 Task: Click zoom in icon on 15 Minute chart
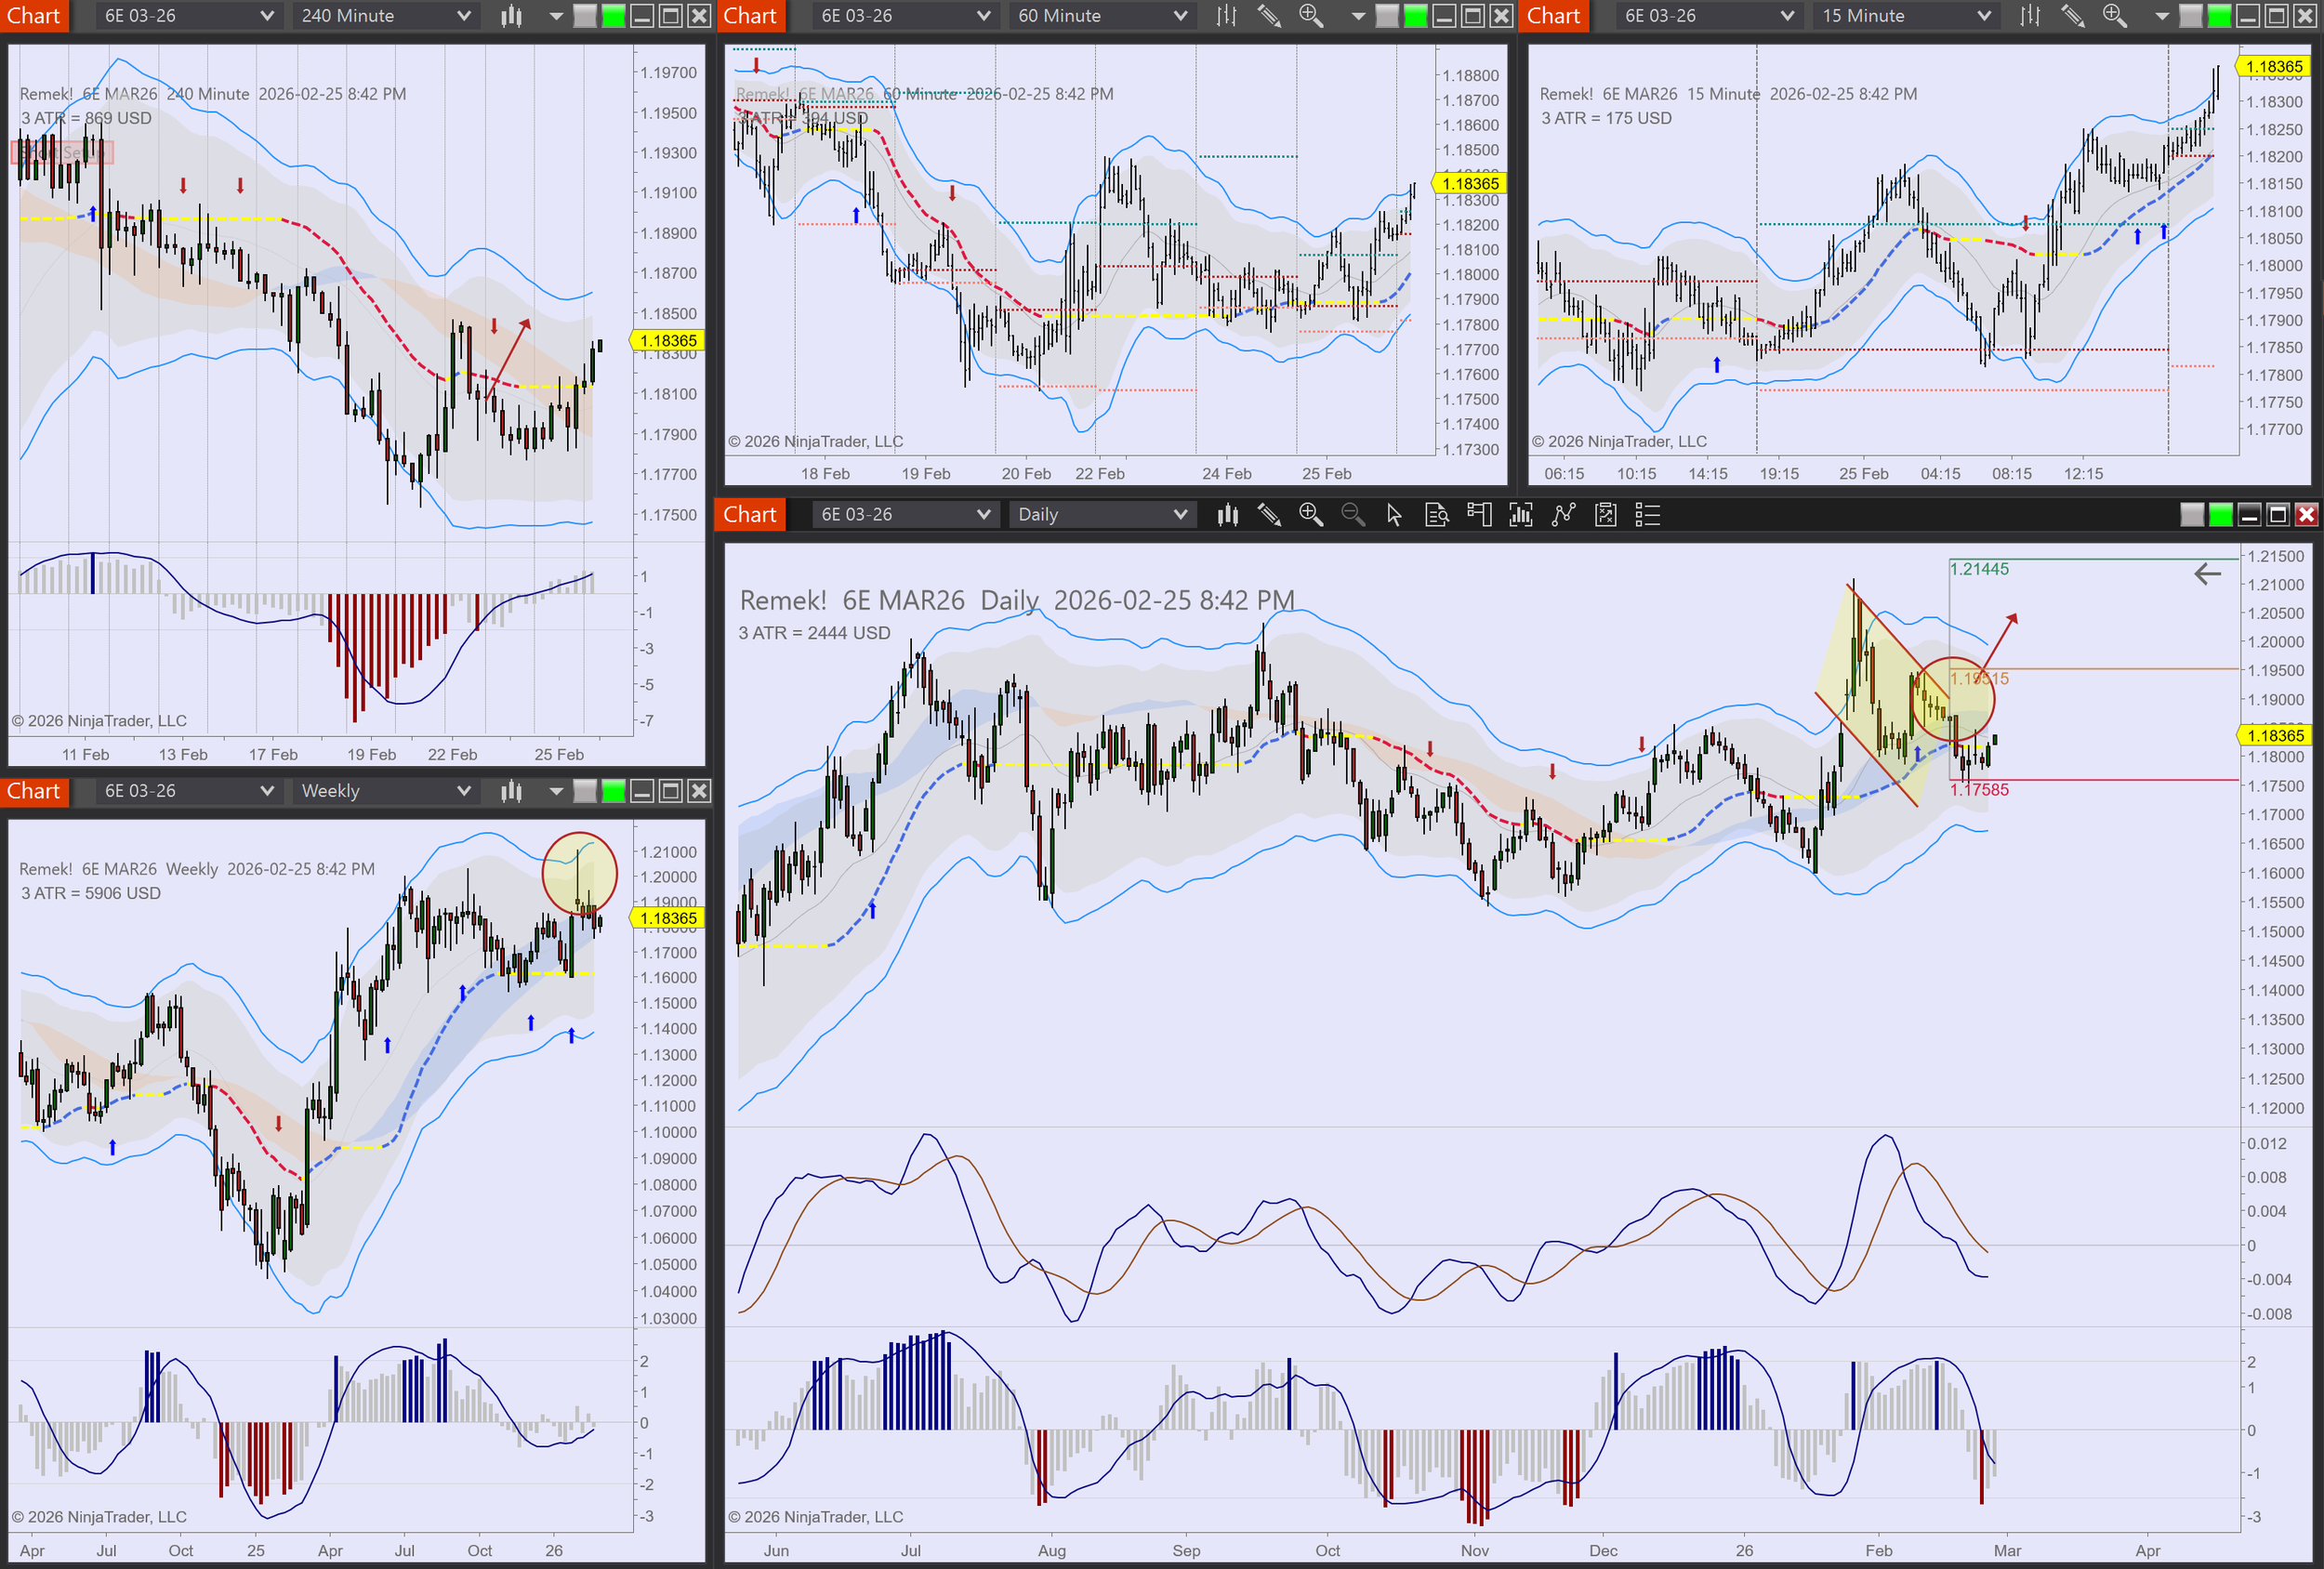[x=2113, y=16]
